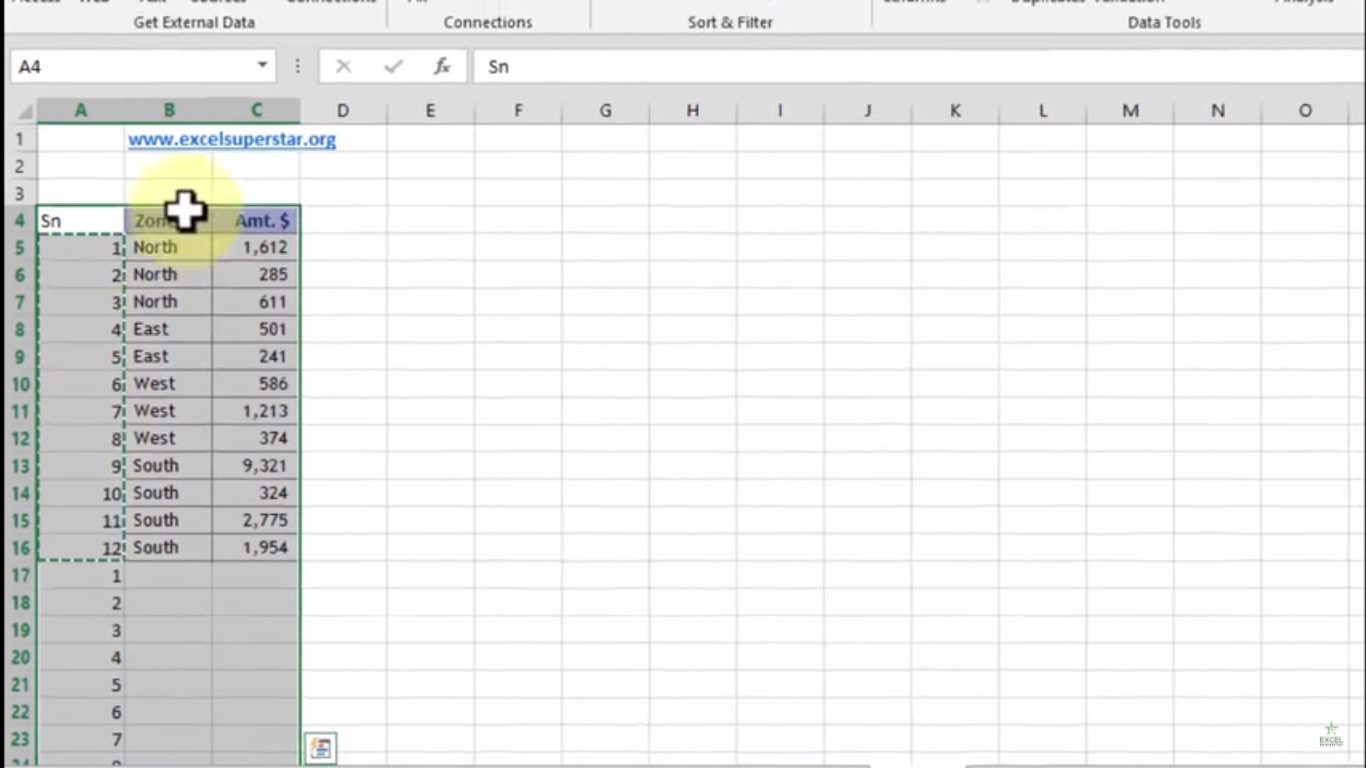The width and height of the screenshot is (1366, 768).
Task: Open the Name Box dropdown arrow
Action: coord(262,66)
